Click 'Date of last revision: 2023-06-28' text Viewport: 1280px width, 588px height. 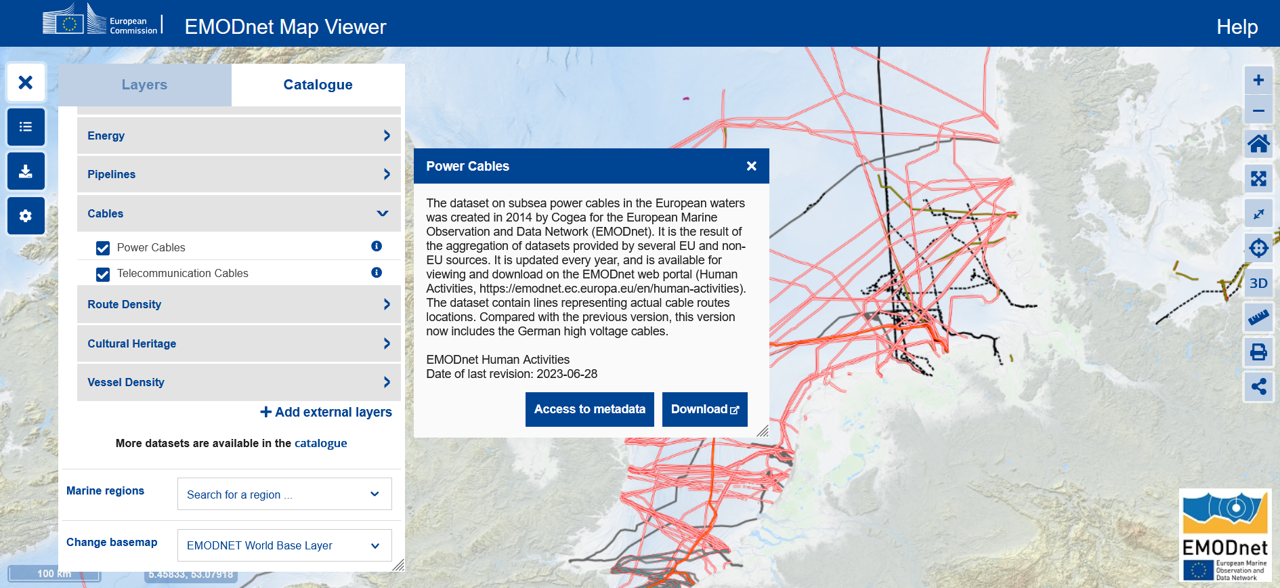(512, 374)
